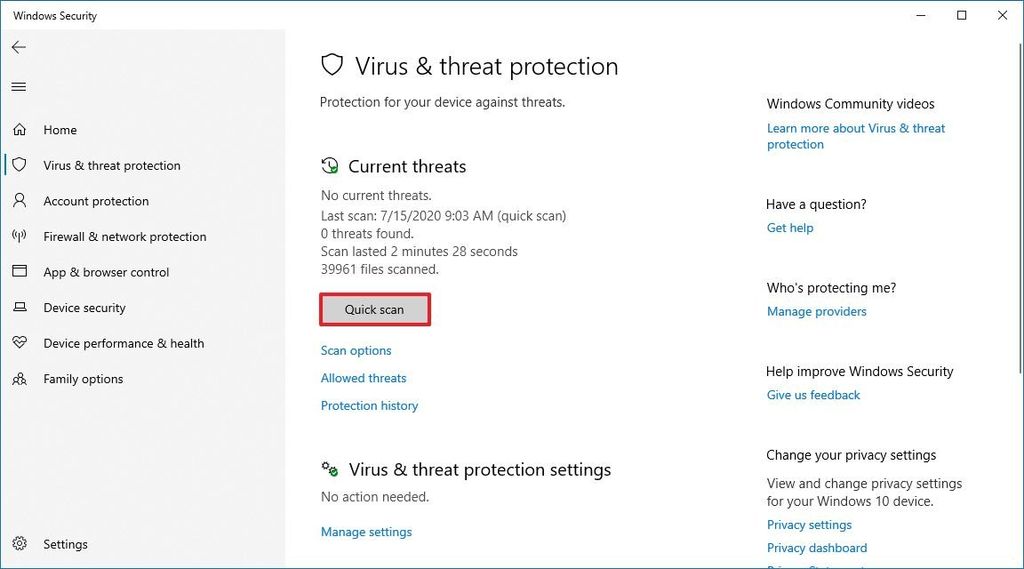The image size is (1024, 569).
Task: Click the back arrow icon
Action: 19,47
